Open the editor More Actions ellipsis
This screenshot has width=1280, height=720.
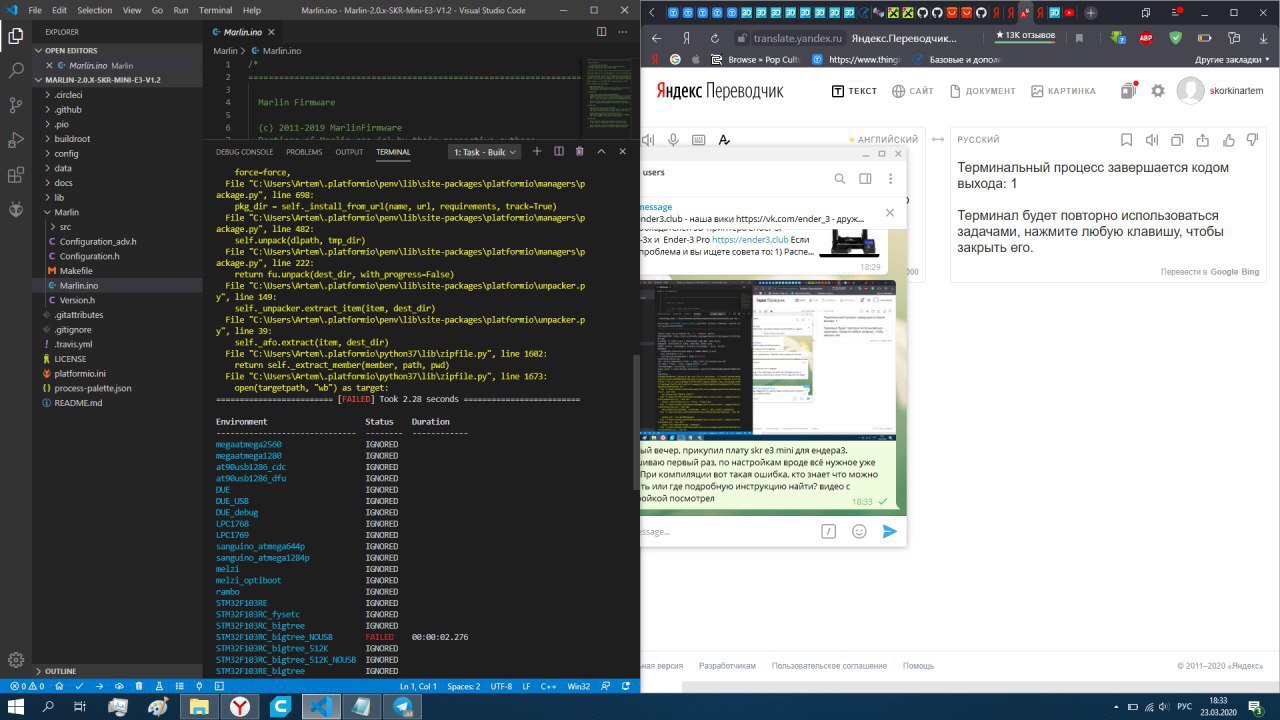click(623, 32)
